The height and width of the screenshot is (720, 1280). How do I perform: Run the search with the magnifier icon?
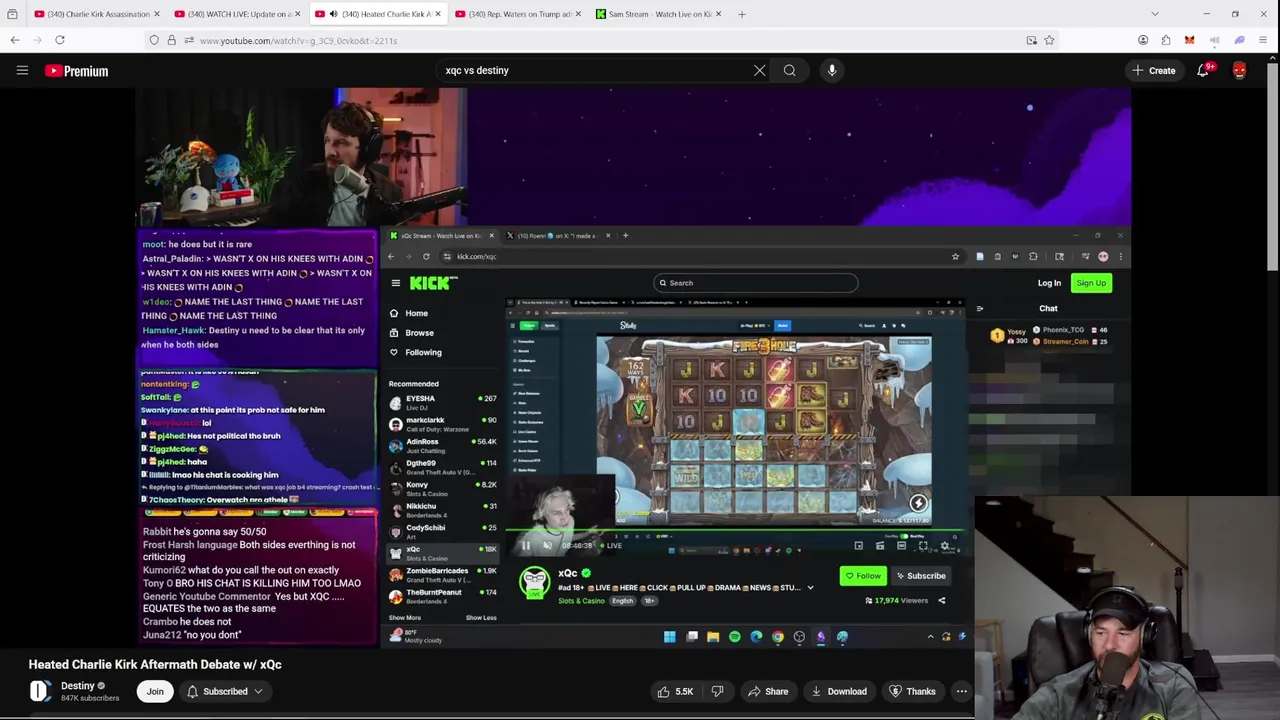point(790,70)
